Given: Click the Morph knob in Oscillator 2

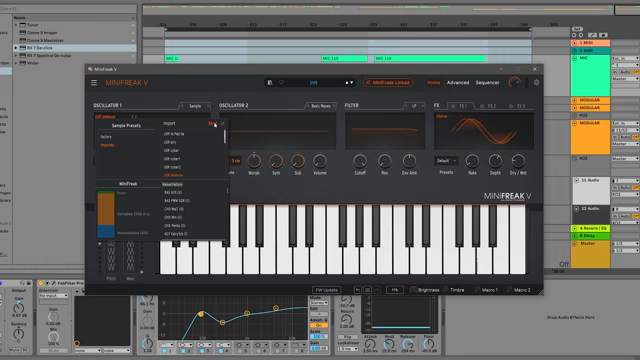Looking at the screenshot, I should click(254, 161).
